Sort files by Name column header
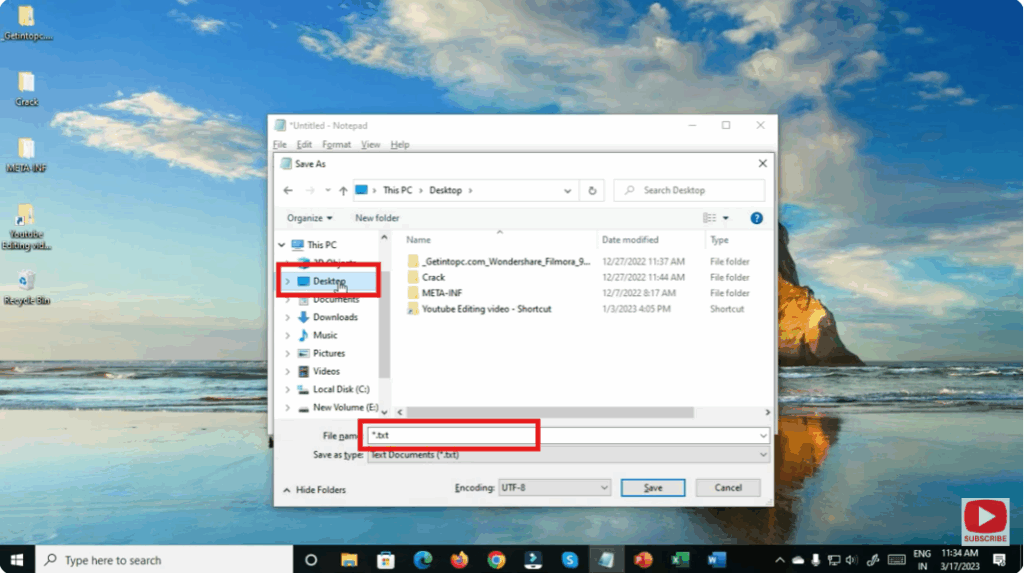Viewport: 1024px width, 573px height. click(418, 240)
